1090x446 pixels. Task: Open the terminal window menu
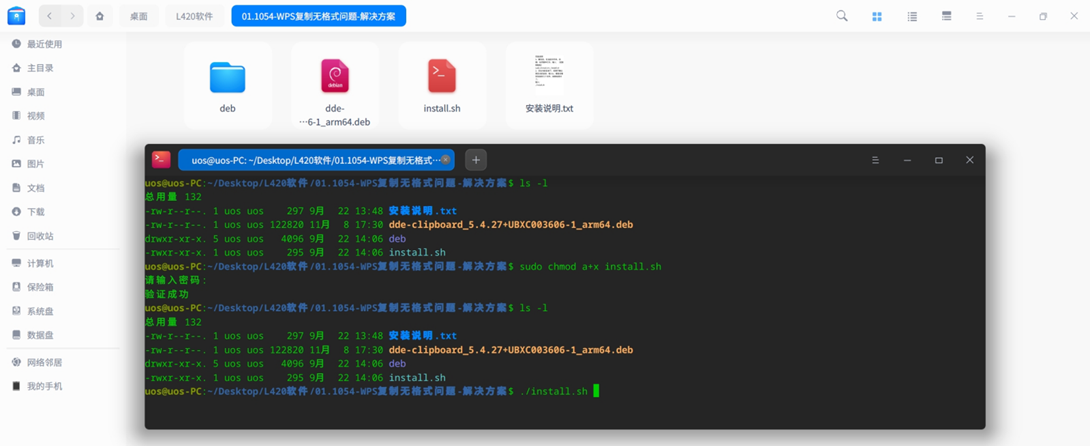tap(875, 160)
